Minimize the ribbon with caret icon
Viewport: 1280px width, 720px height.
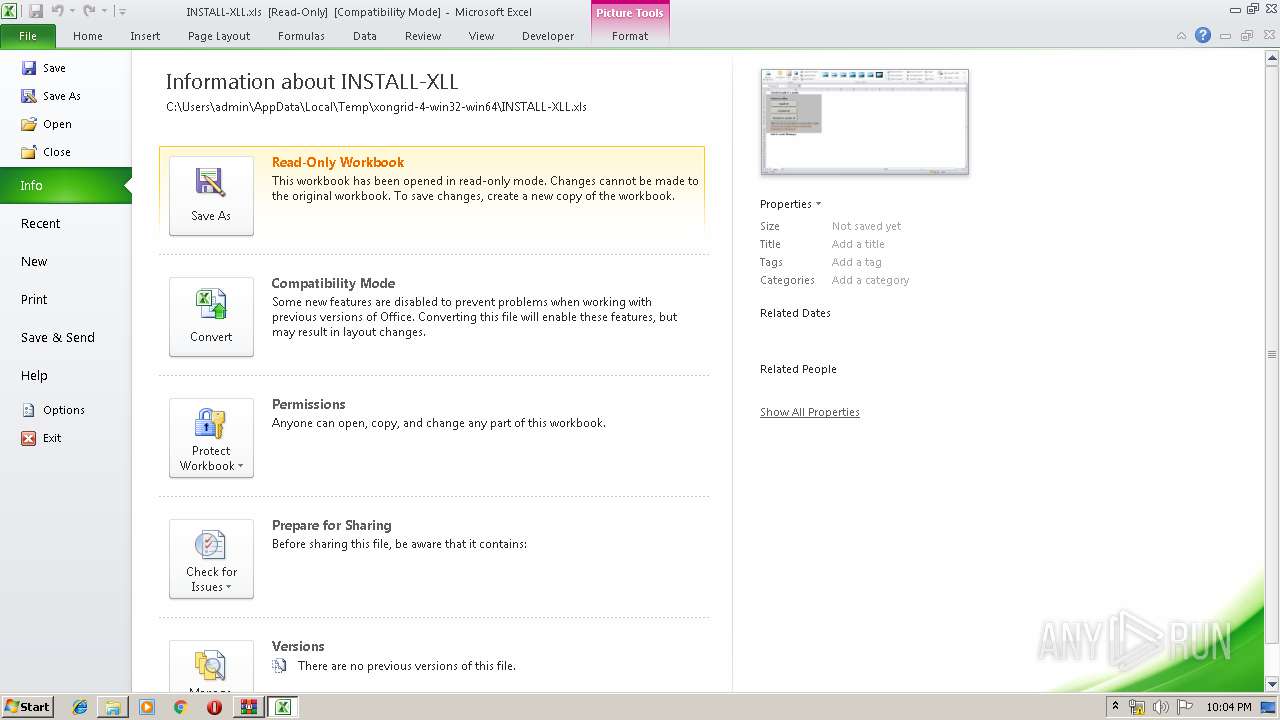[1181, 35]
